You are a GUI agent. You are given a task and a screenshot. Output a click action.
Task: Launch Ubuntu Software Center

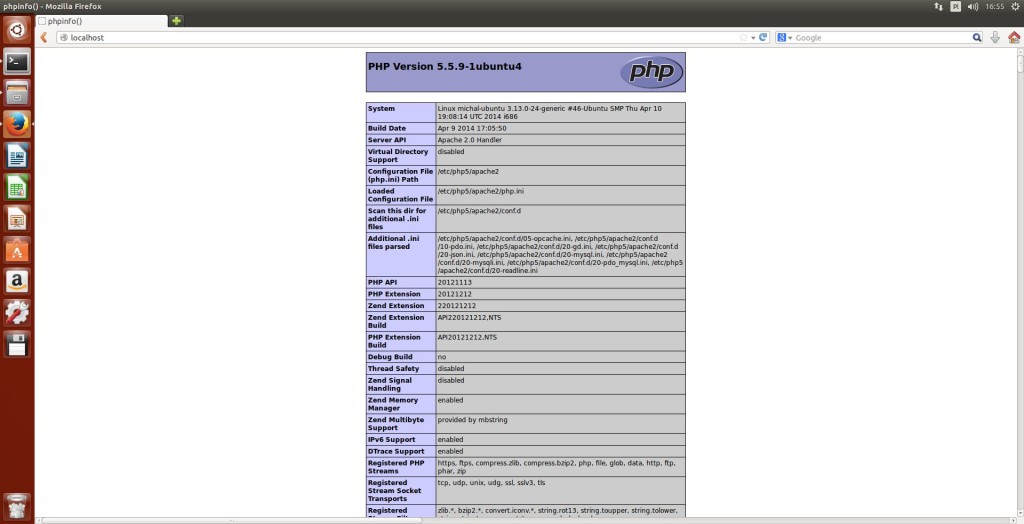[x=17, y=250]
